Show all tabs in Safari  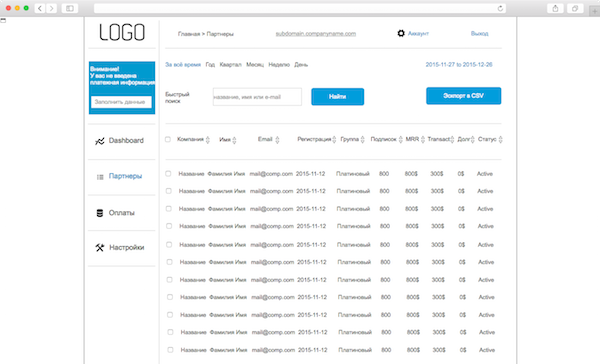point(575,8)
